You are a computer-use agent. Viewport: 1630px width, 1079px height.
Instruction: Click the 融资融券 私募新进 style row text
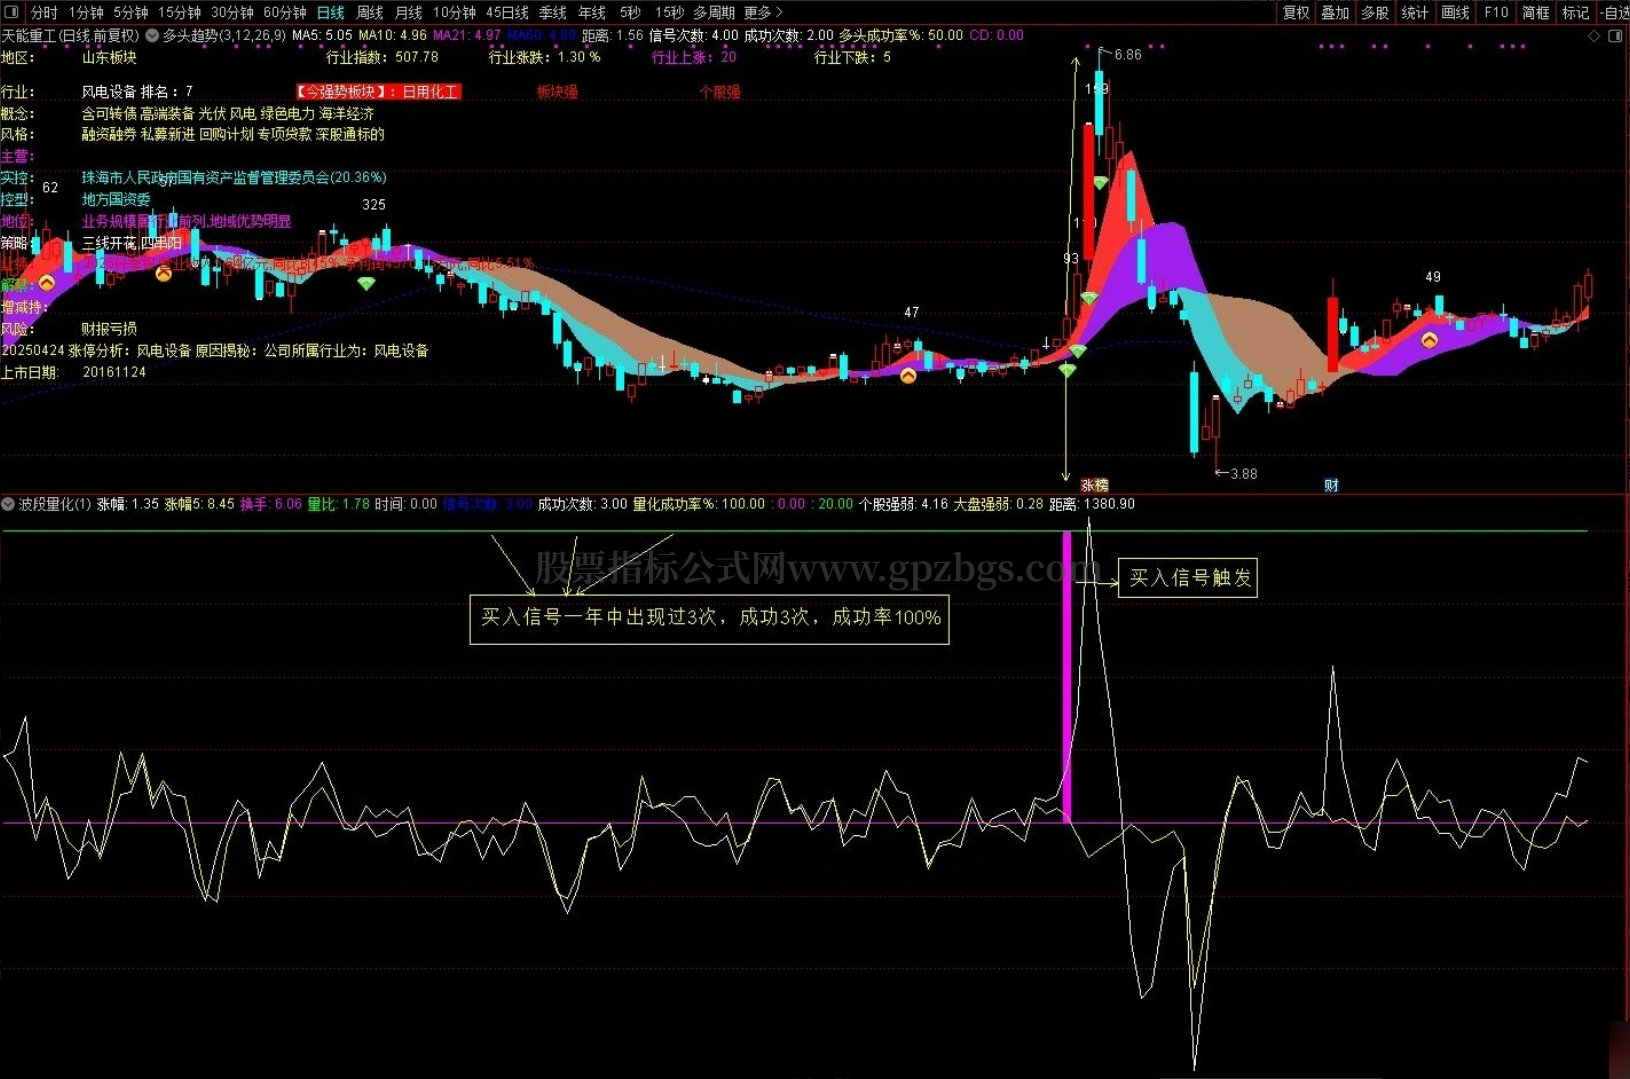coord(233,134)
